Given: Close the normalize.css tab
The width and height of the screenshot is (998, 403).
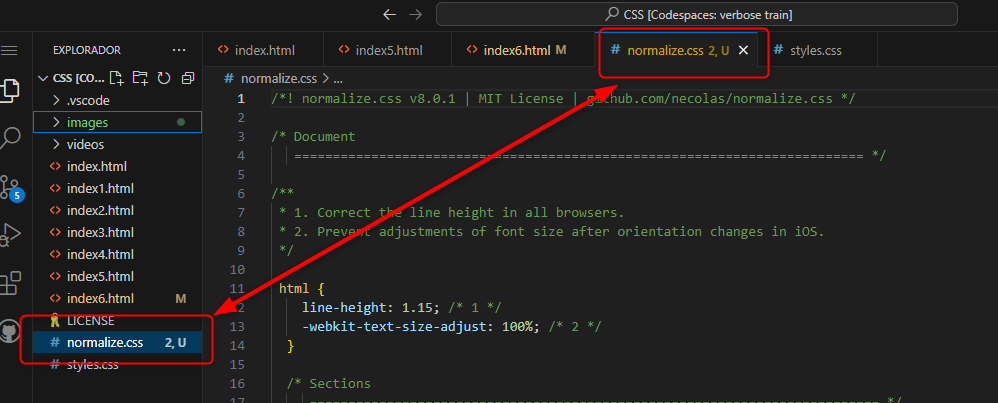Looking at the screenshot, I should [743, 49].
